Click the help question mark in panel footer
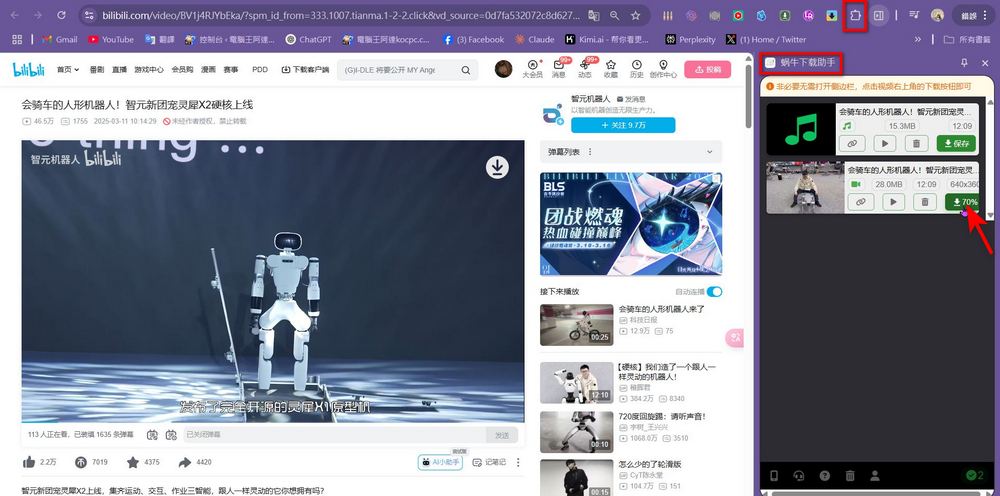This screenshot has width=1000, height=496. 824,476
